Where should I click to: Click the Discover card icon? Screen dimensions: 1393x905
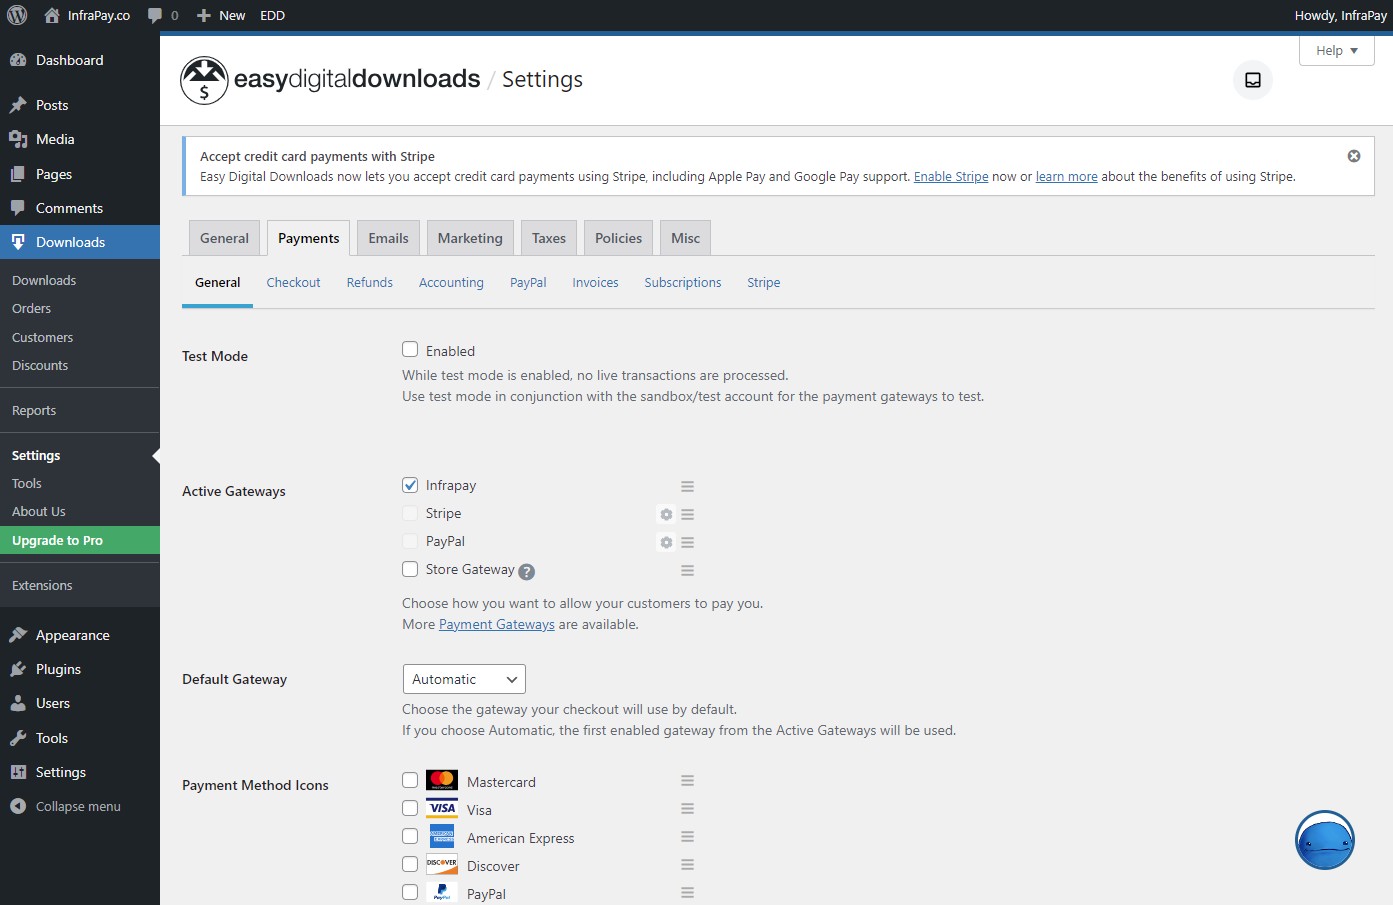coord(442,864)
